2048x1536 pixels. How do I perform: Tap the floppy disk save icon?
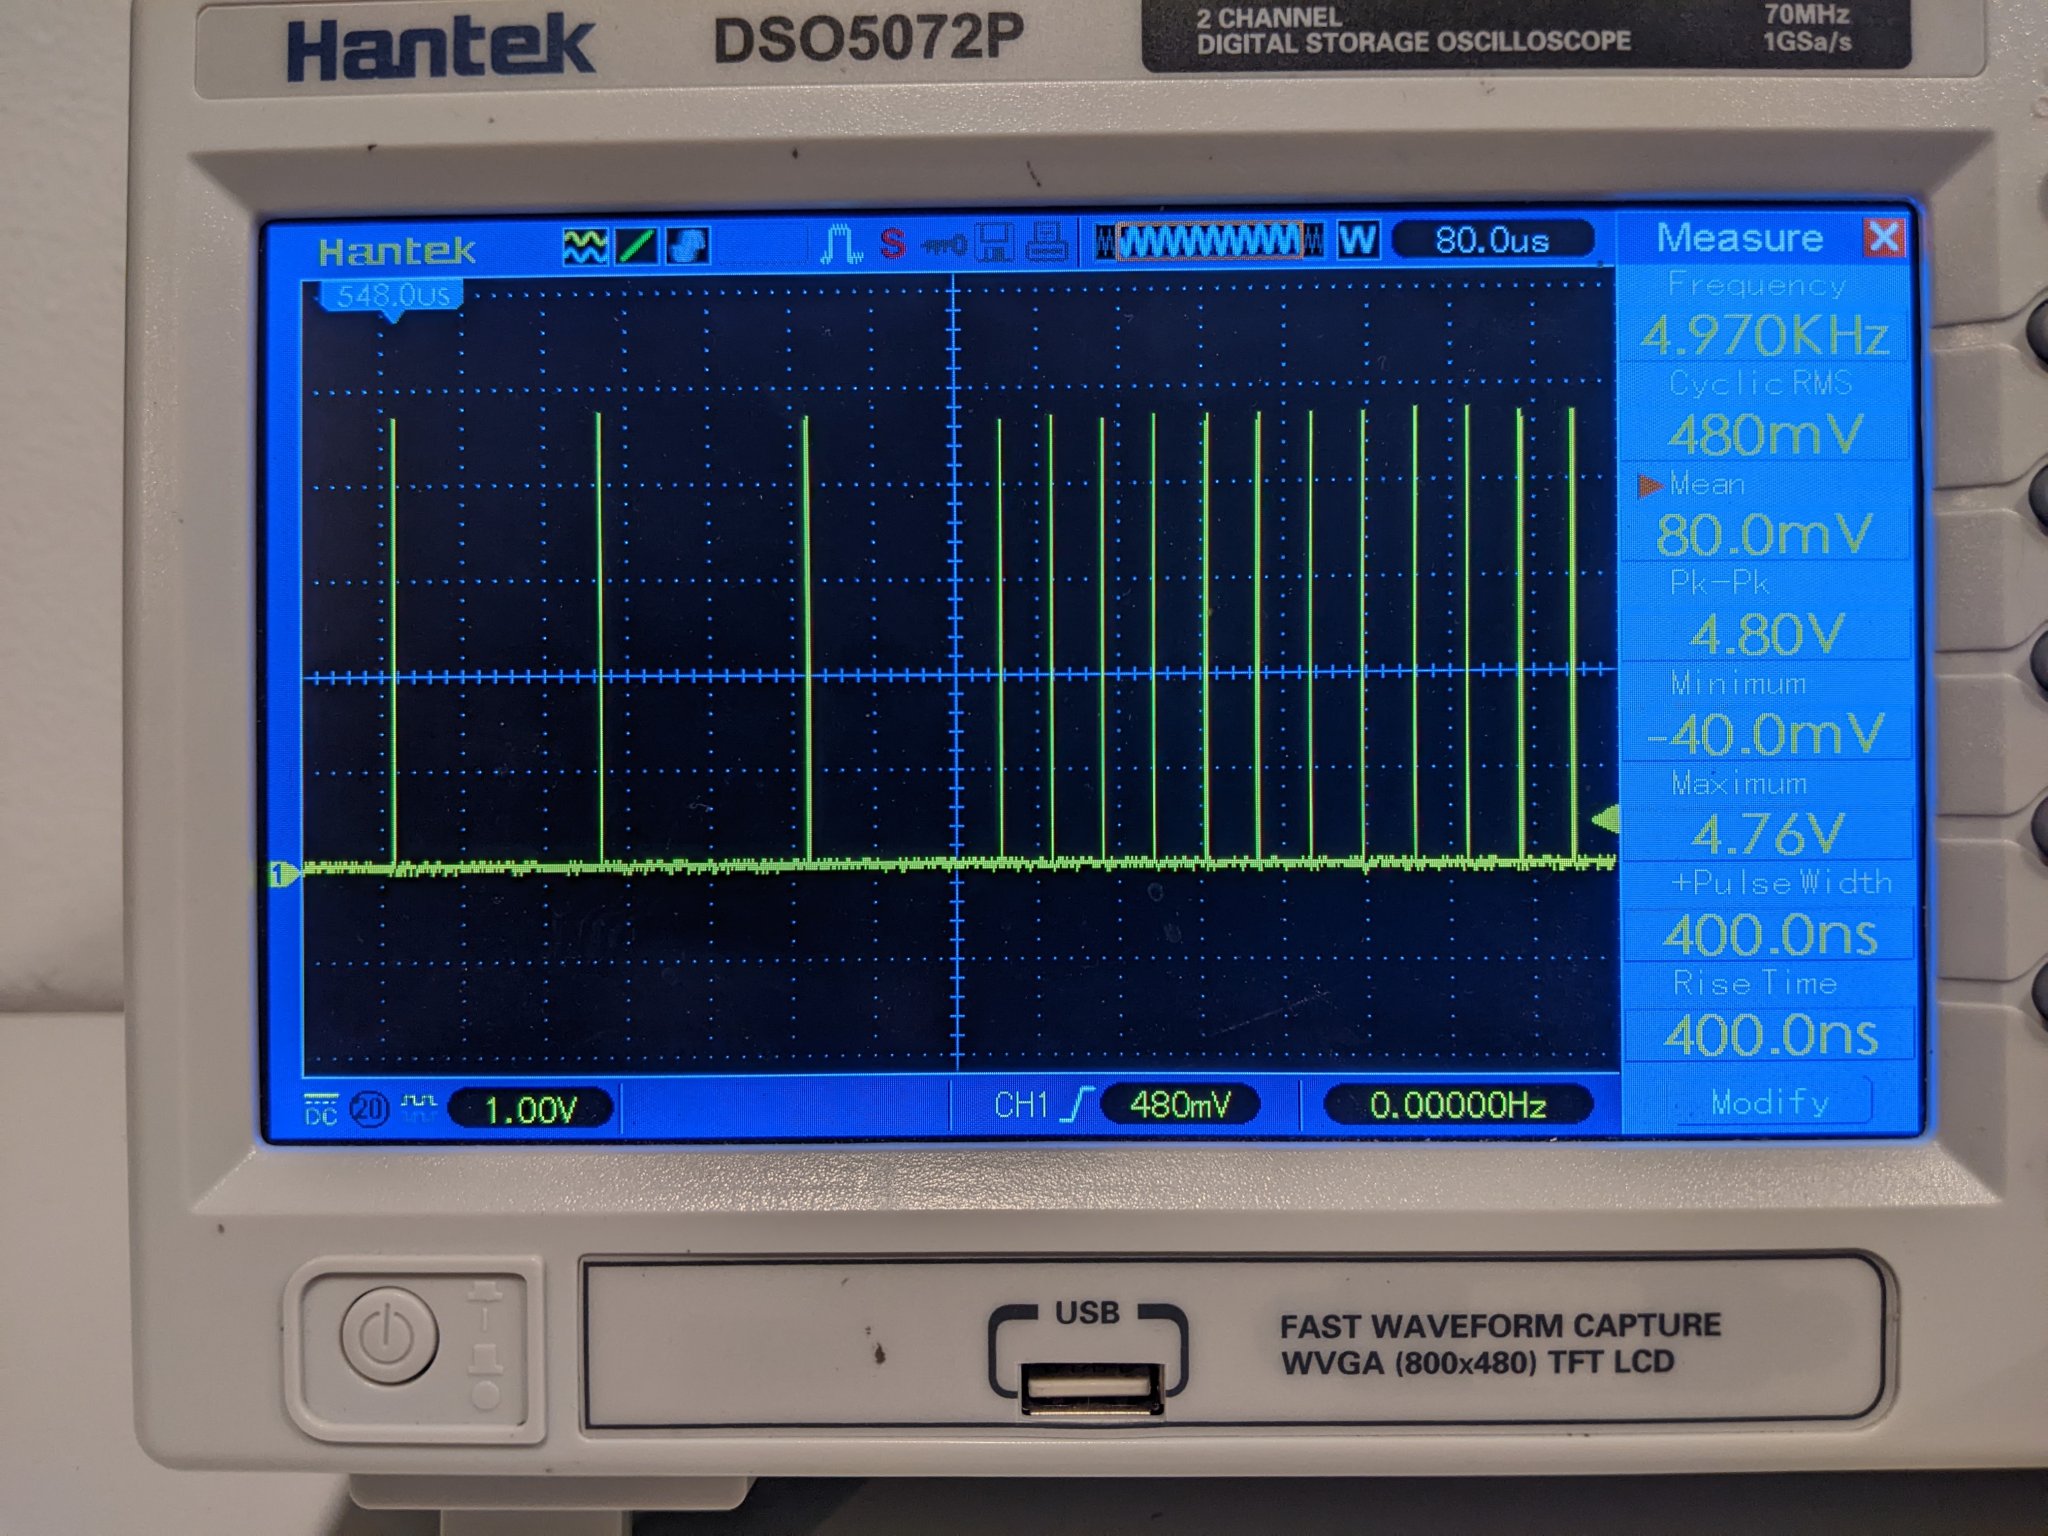994,243
